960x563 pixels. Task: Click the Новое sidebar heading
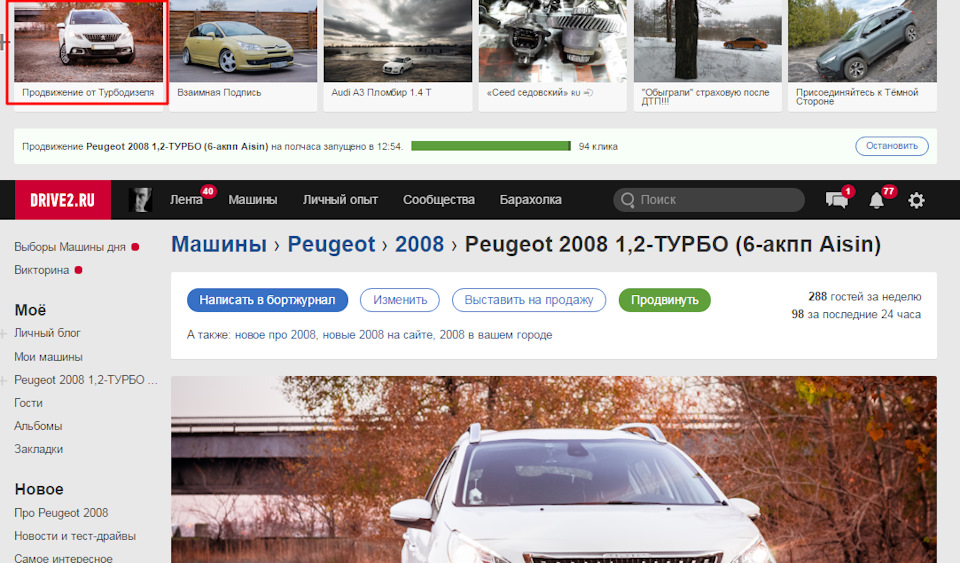(x=39, y=489)
